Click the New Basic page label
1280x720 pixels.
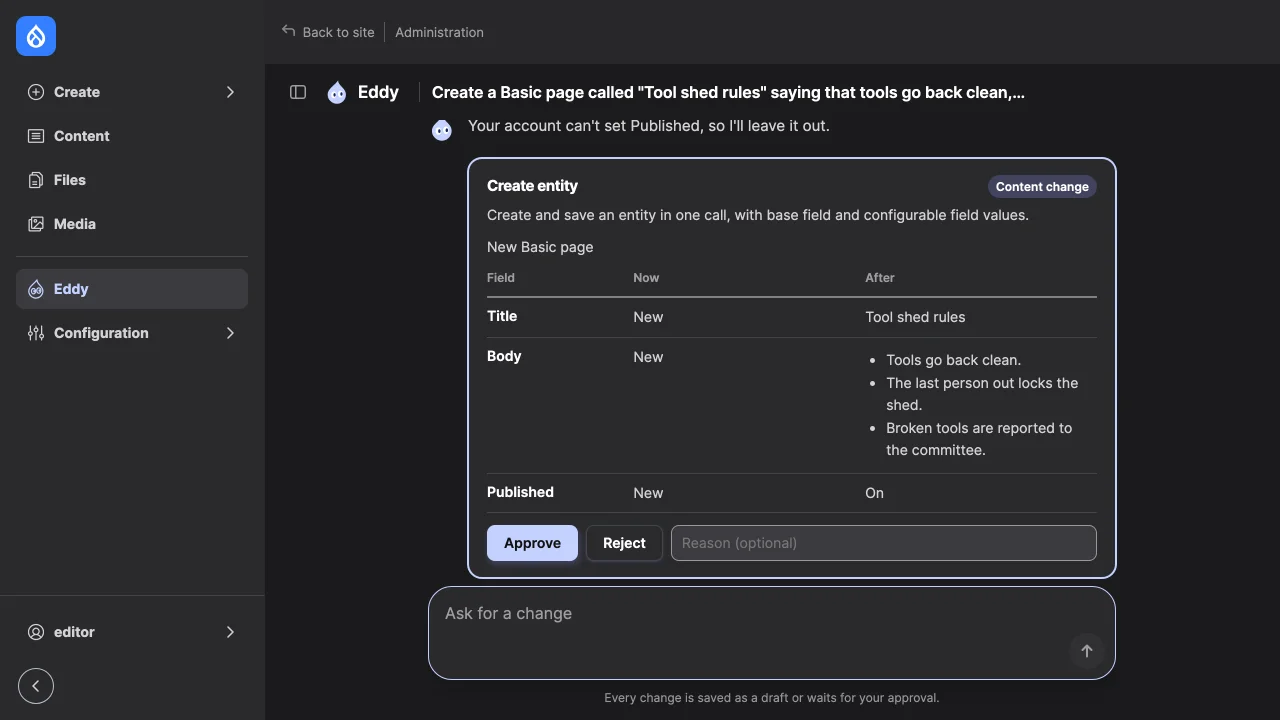point(540,247)
